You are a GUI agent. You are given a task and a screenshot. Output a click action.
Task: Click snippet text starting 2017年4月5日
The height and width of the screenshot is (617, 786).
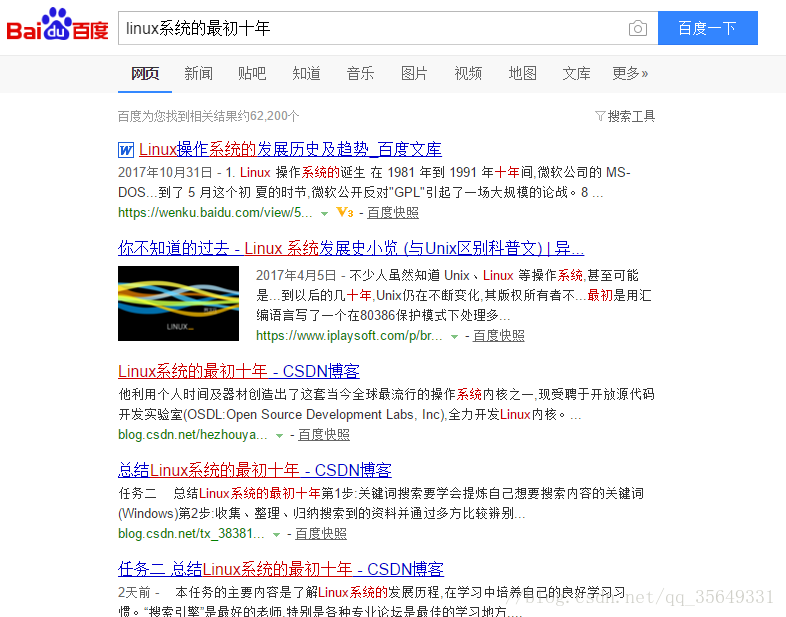click(x=454, y=295)
